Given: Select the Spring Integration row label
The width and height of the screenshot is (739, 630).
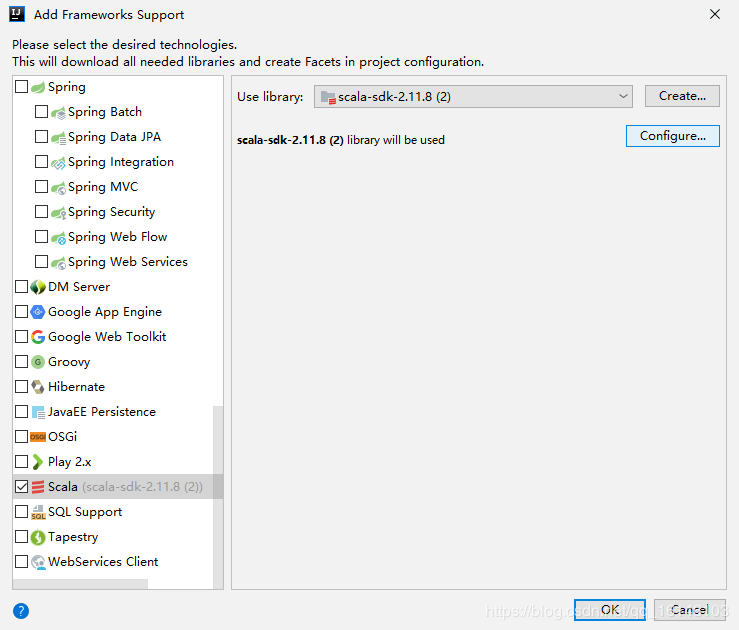Looking at the screenshot, I should pos(121,162).
